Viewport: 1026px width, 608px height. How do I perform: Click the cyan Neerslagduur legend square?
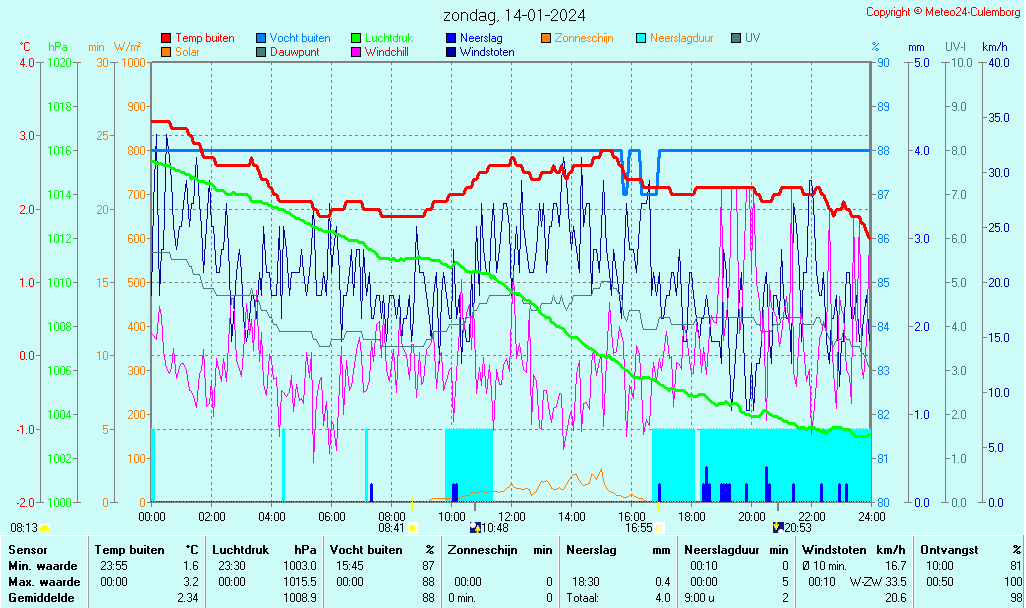pos(641,38)
